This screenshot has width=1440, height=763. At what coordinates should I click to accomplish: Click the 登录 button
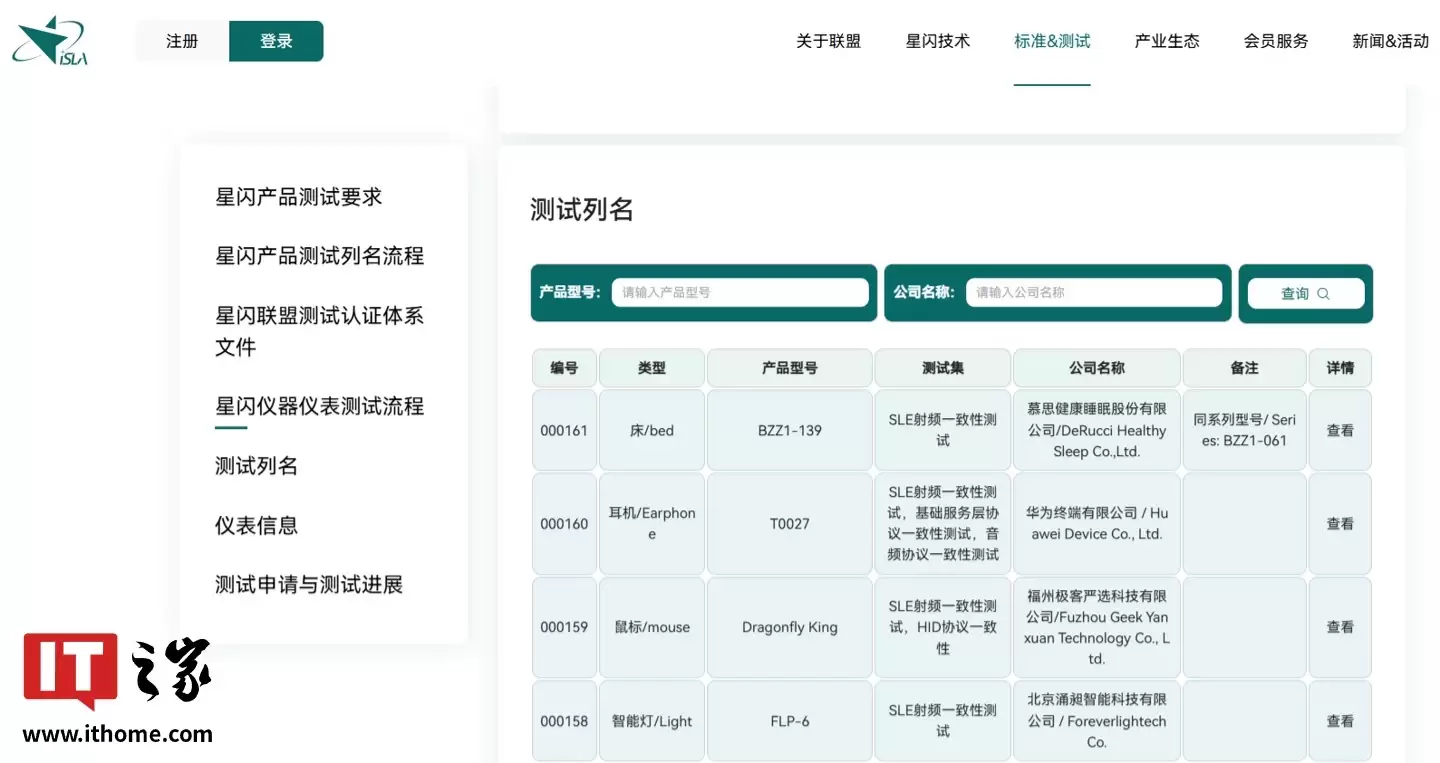(x=276, y=41)
